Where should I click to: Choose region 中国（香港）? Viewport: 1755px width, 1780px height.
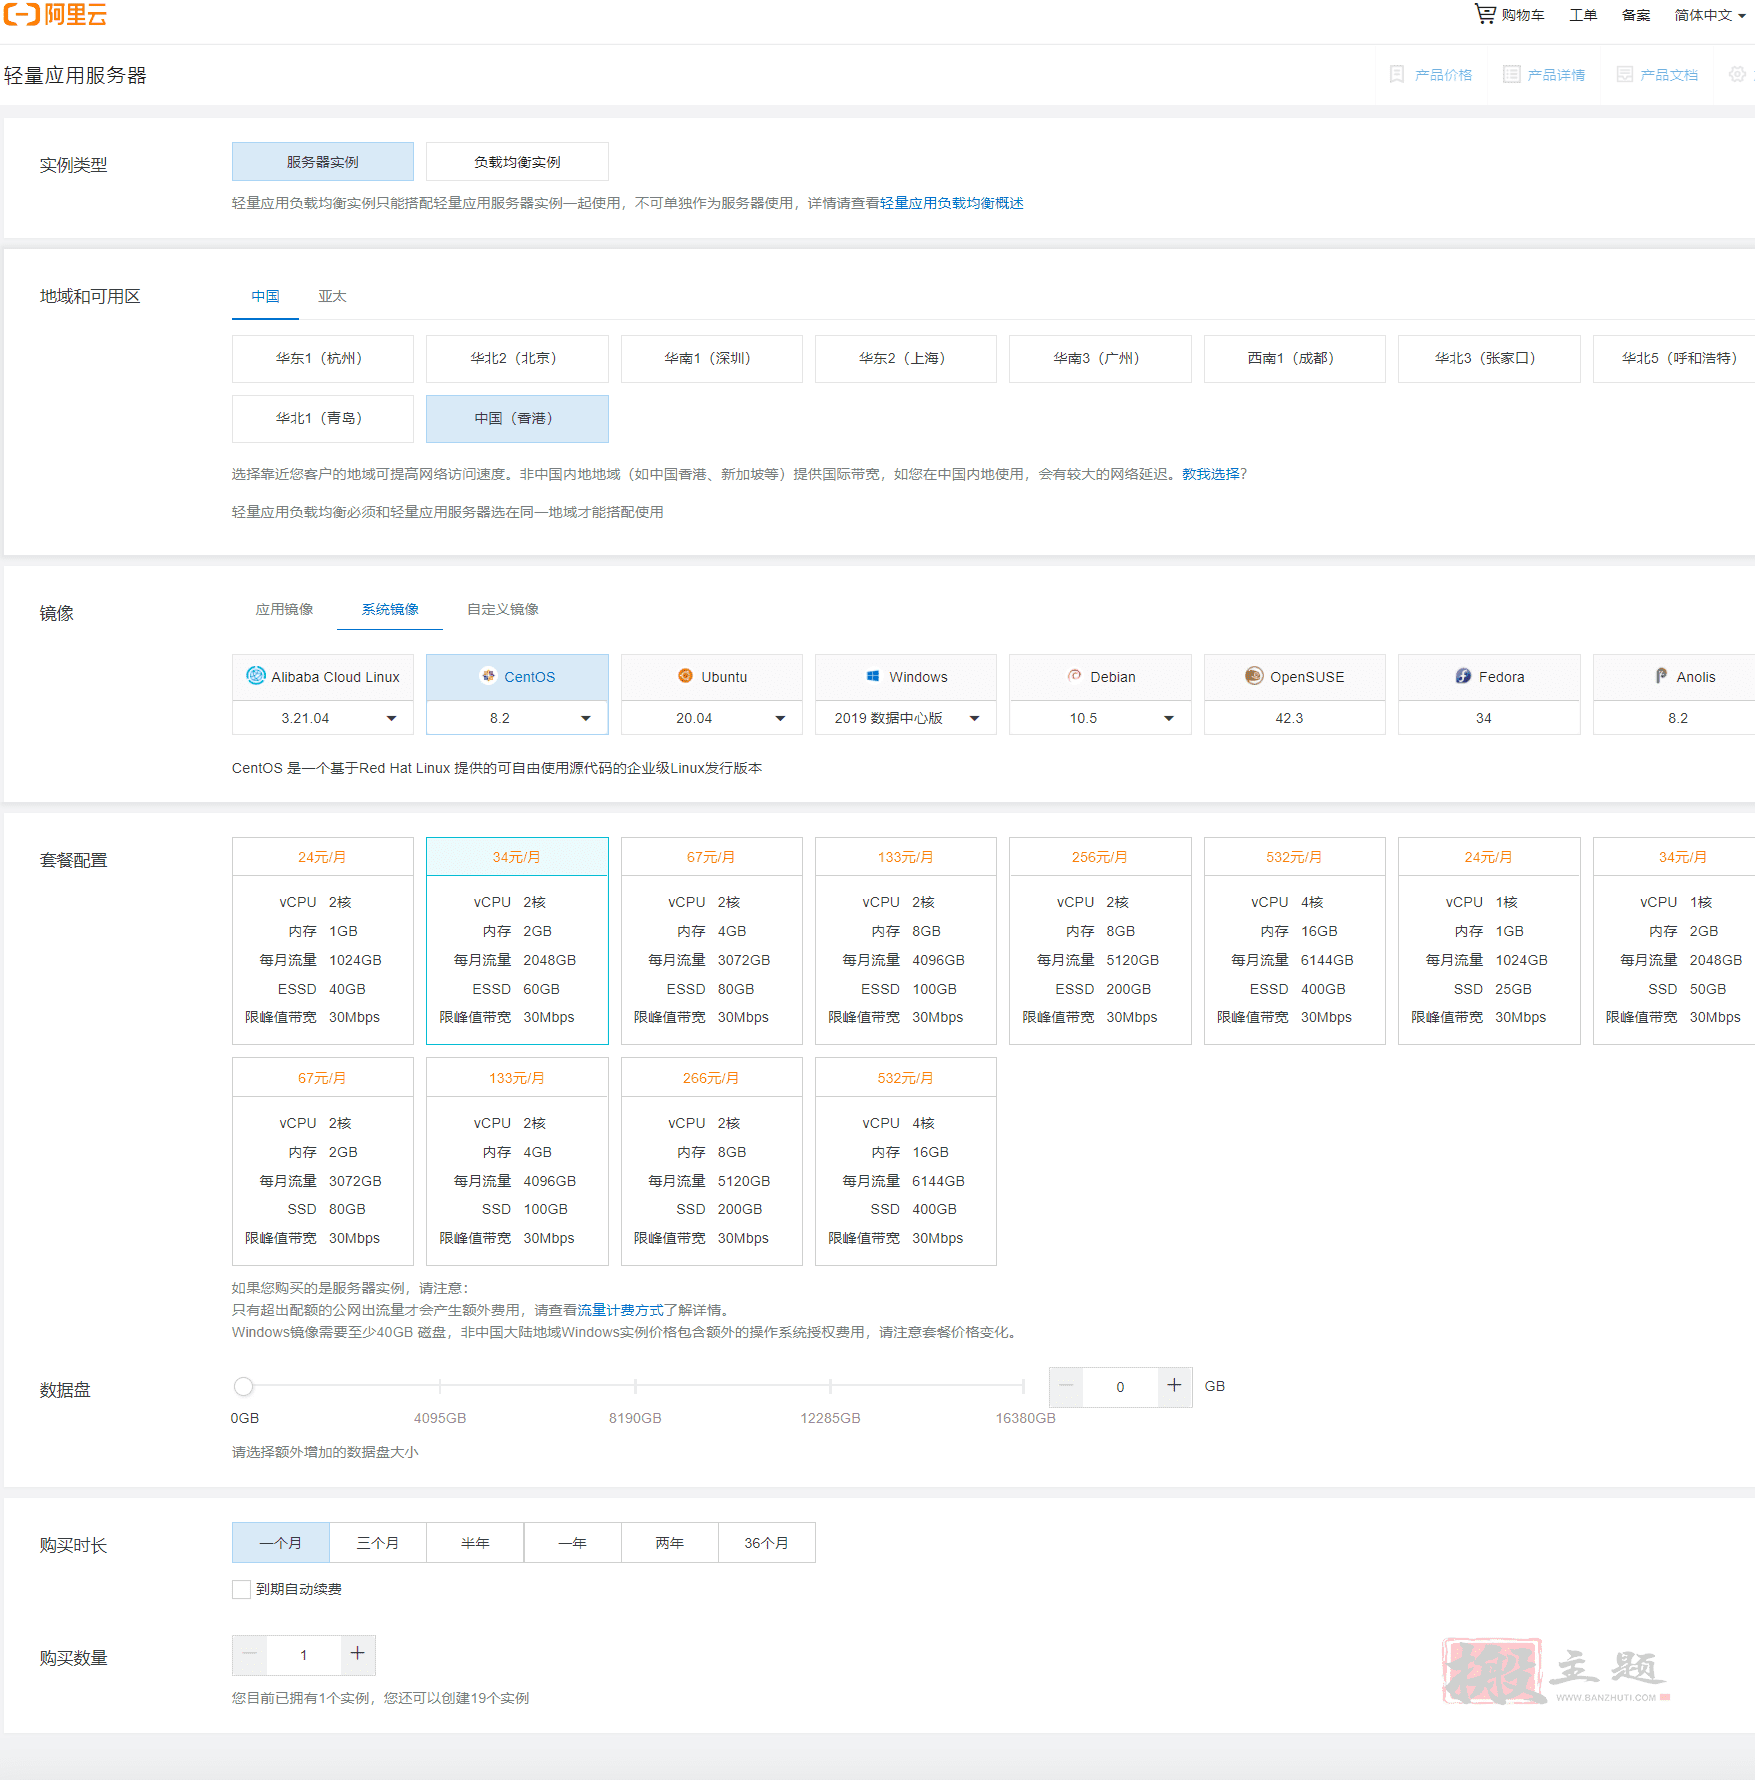point(517,418)
